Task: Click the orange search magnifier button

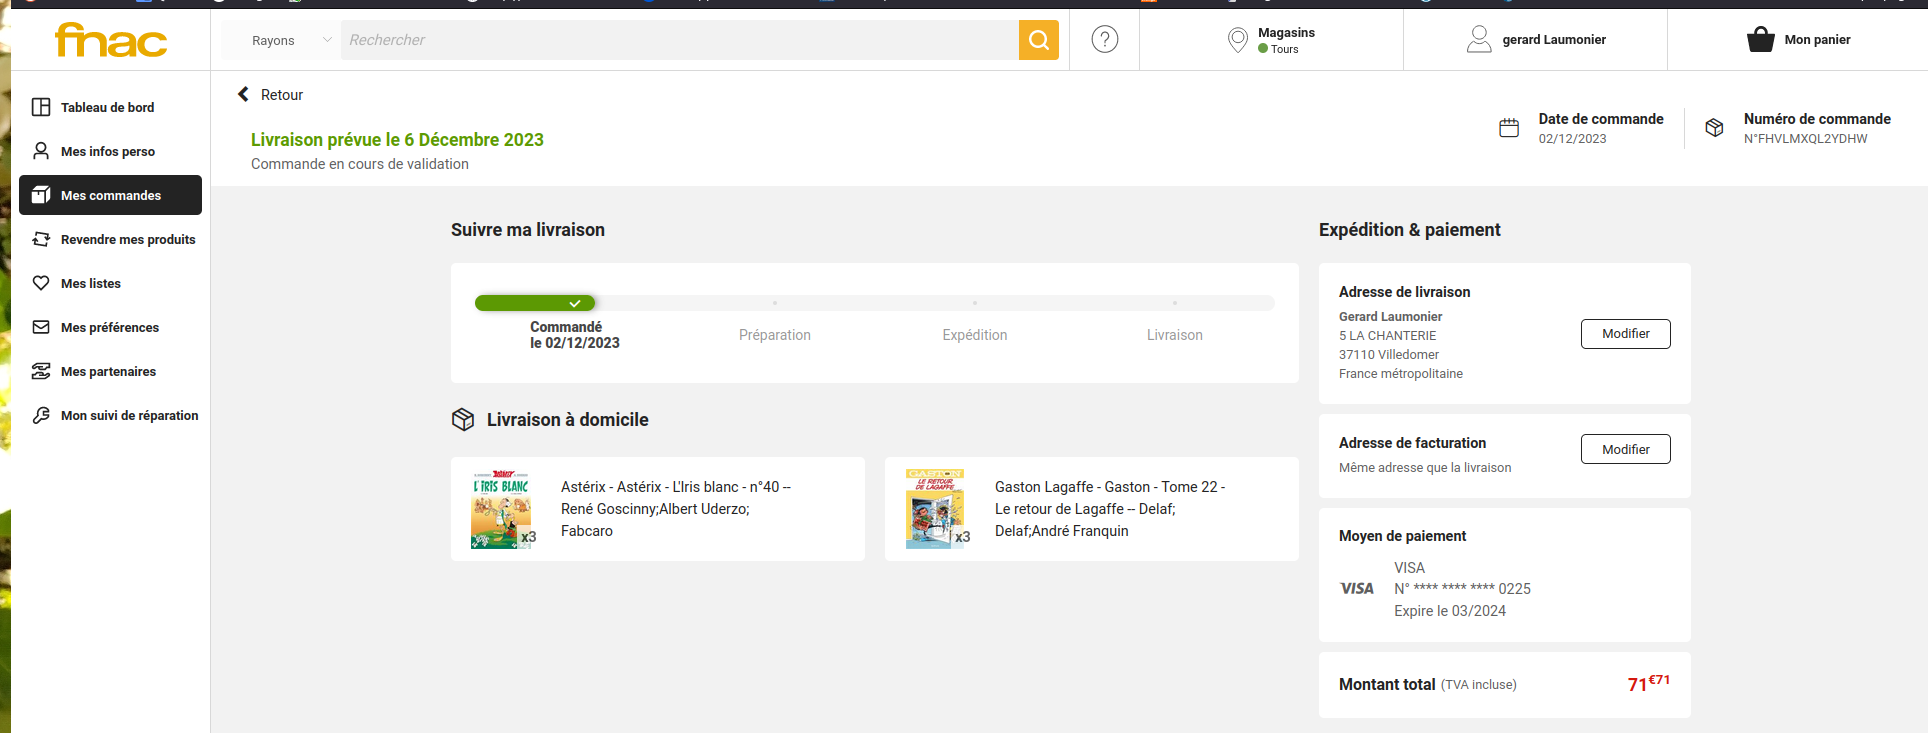Action: click(x=1038, y=40)
